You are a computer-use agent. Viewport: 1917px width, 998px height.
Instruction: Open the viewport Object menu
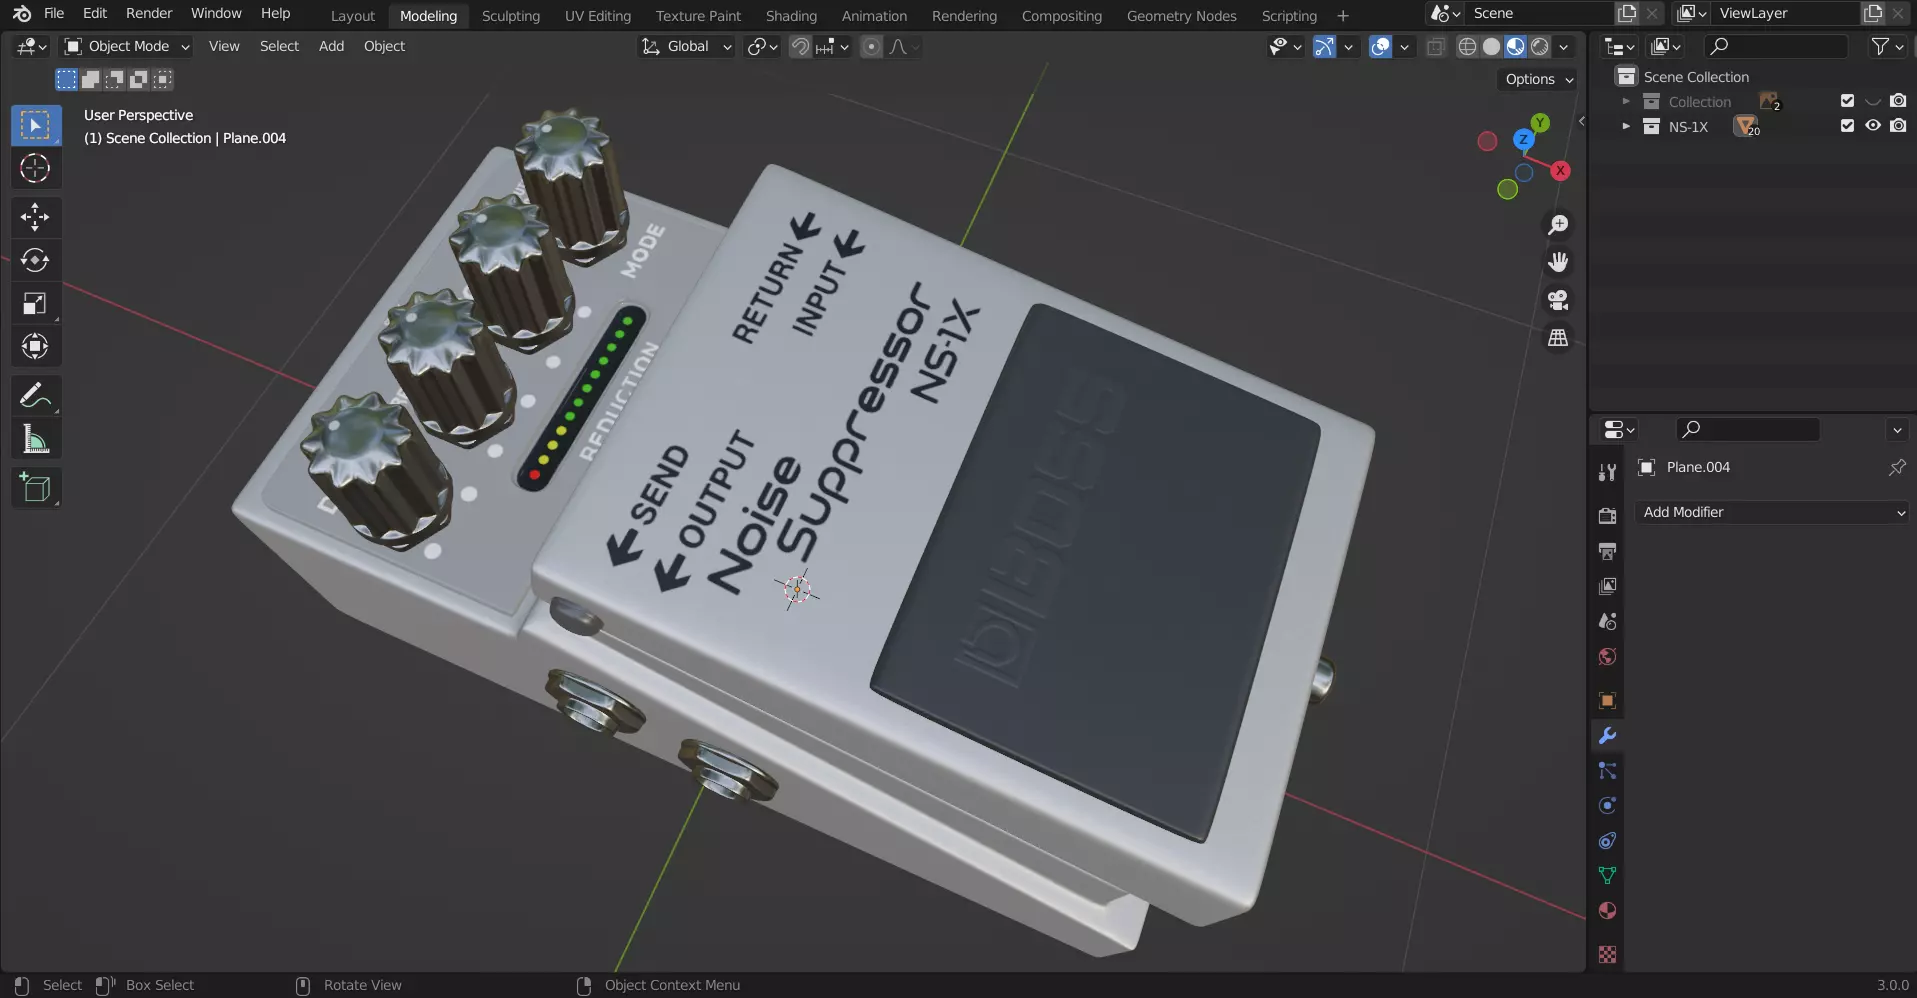click(384, 47)
